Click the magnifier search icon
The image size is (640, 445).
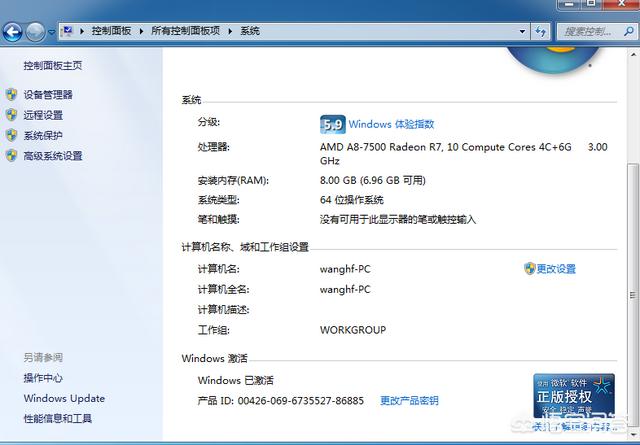tap(629, 31)
